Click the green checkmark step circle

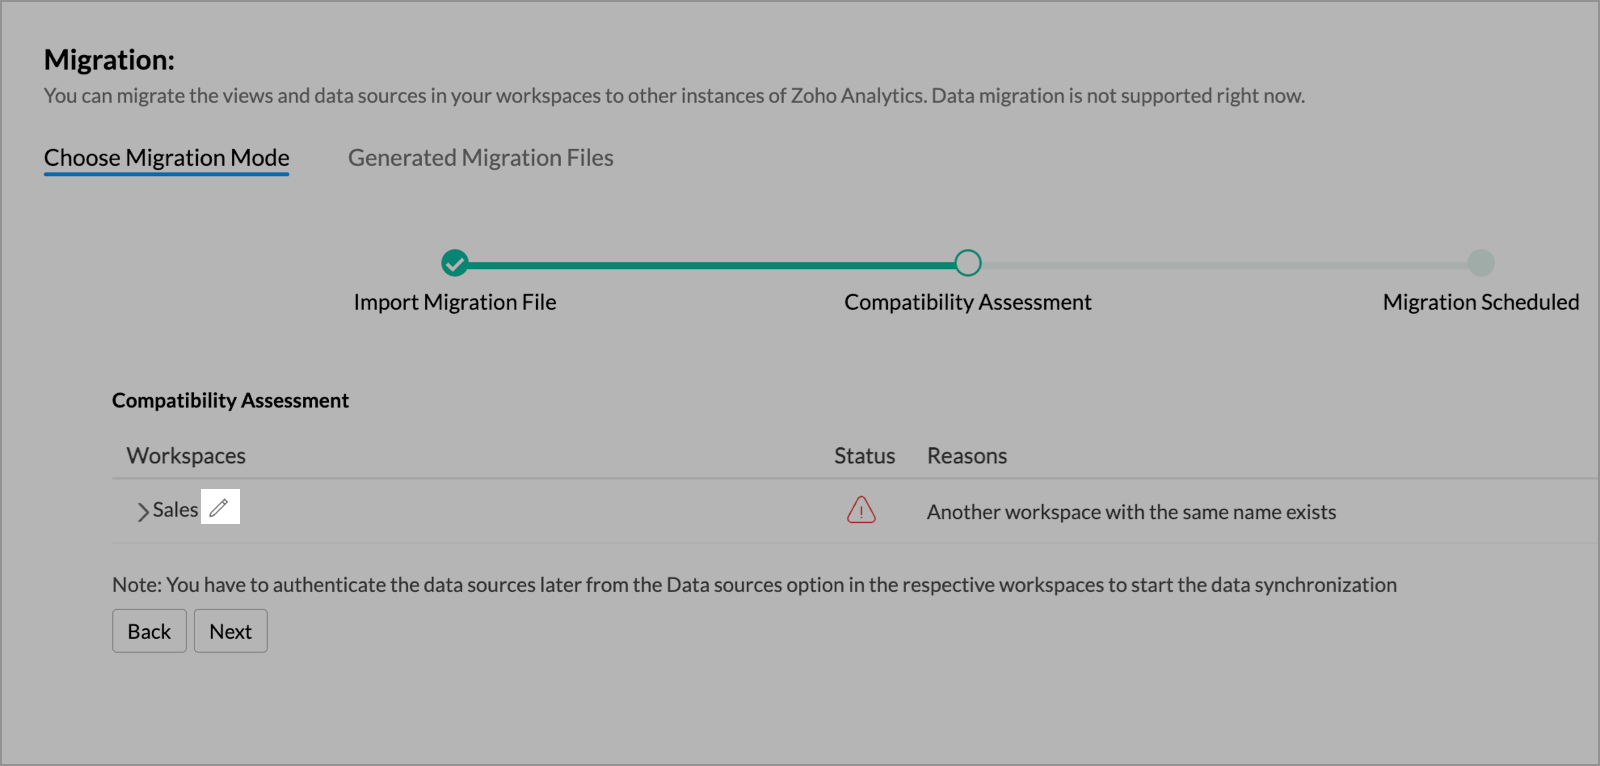(x=455, y=263)
